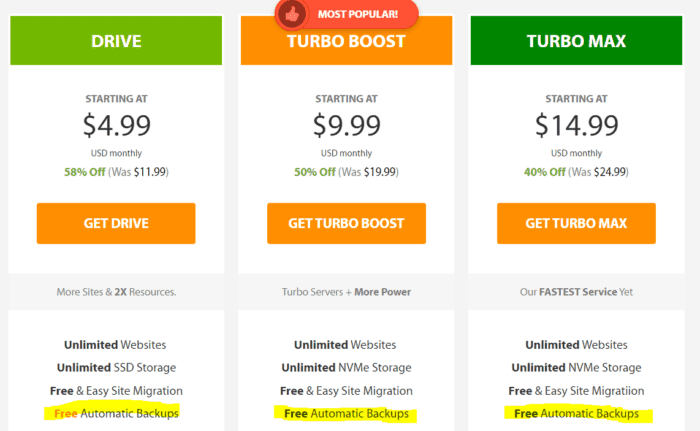Click highlighted Free Automatic Backups under Turbo Boost
700x431 pixels.
click(346, 414)
